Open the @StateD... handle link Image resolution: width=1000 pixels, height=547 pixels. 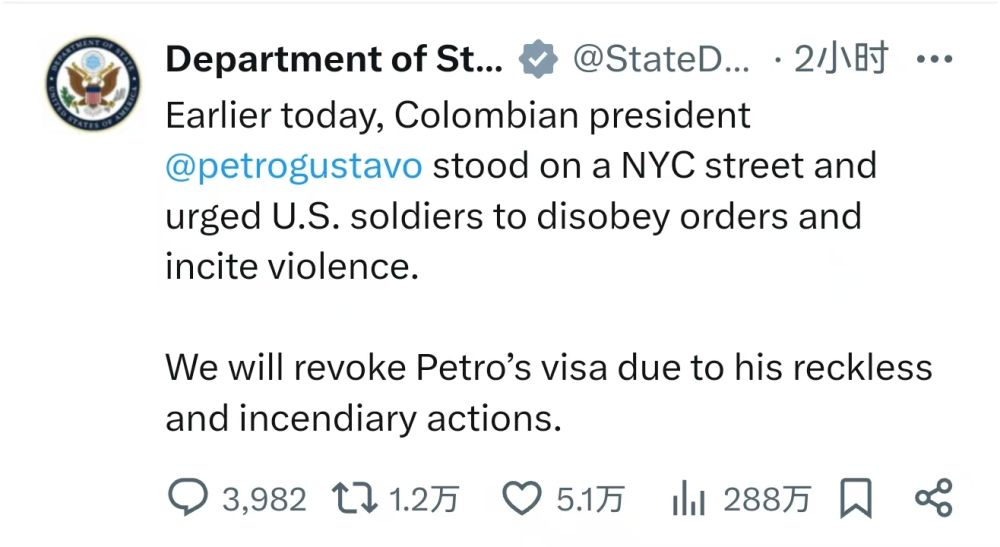coord(662,60)
